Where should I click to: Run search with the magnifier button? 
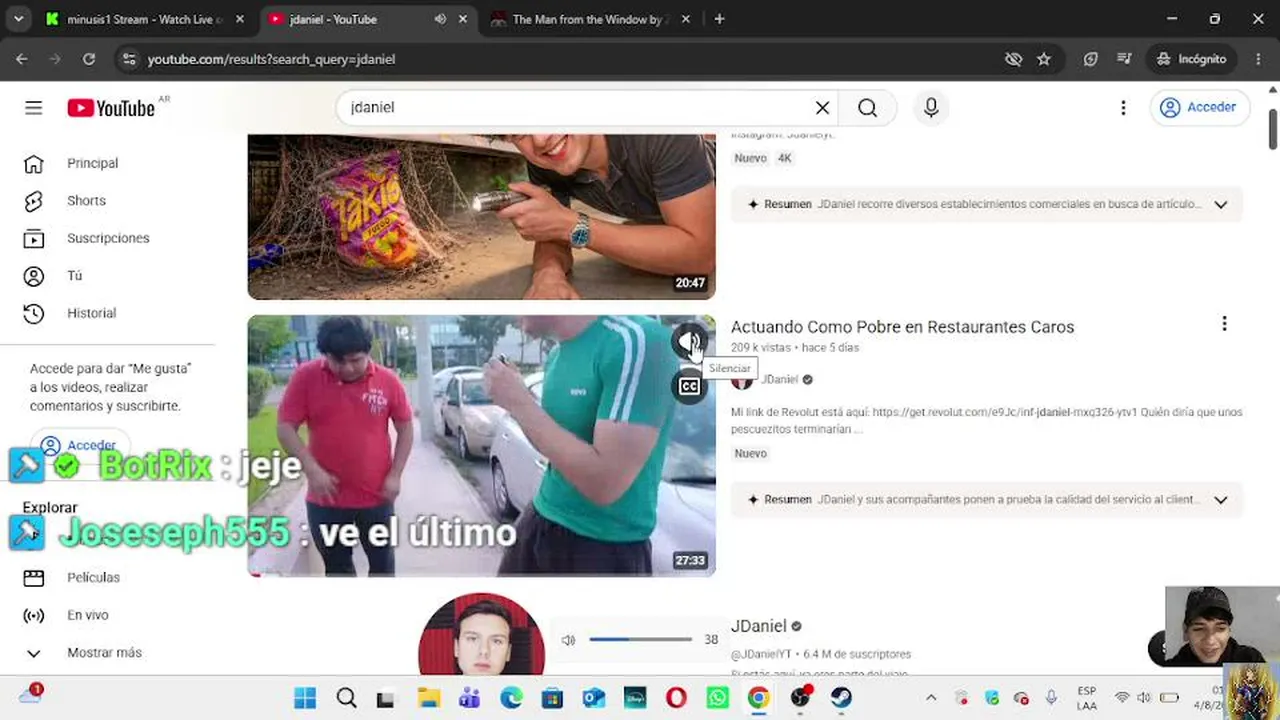coord(868,108)
